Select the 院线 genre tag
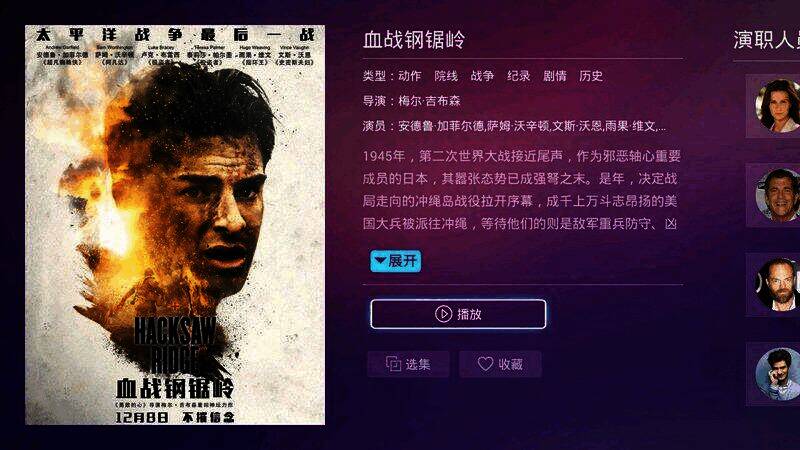The height and width of the screenshot is (450, 800). [446, 76]
